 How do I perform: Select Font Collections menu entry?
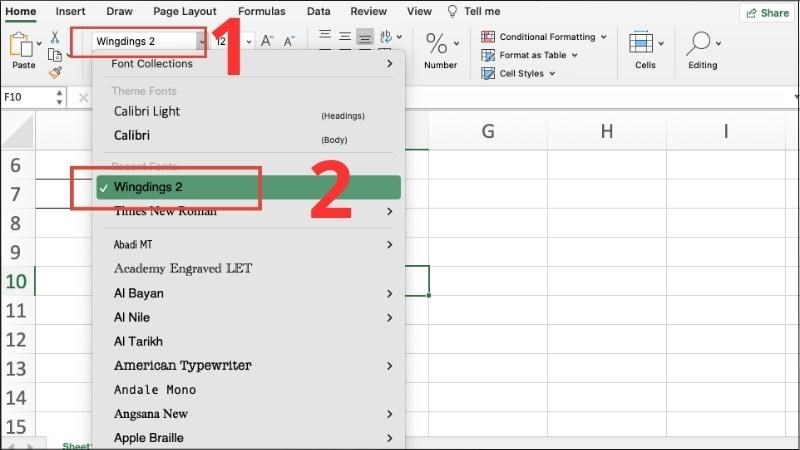pyautogui.click(x=248, y=64)
